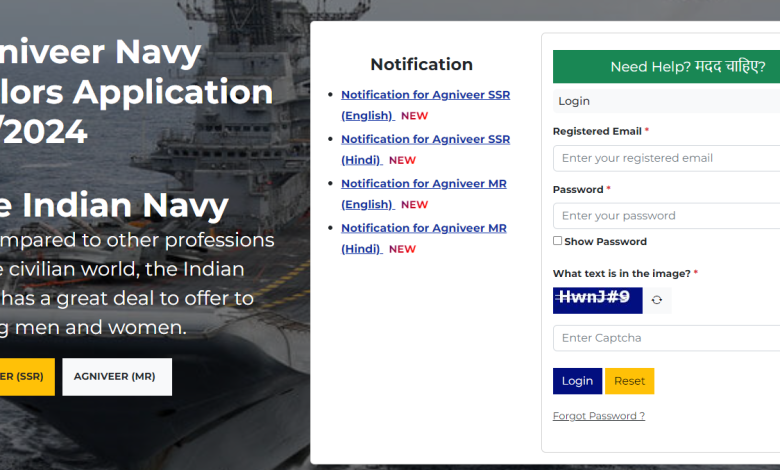Screen dimensions: 780x470
Task: Select the white AGNIVEER (MR) button
Action: click(117, 377)
